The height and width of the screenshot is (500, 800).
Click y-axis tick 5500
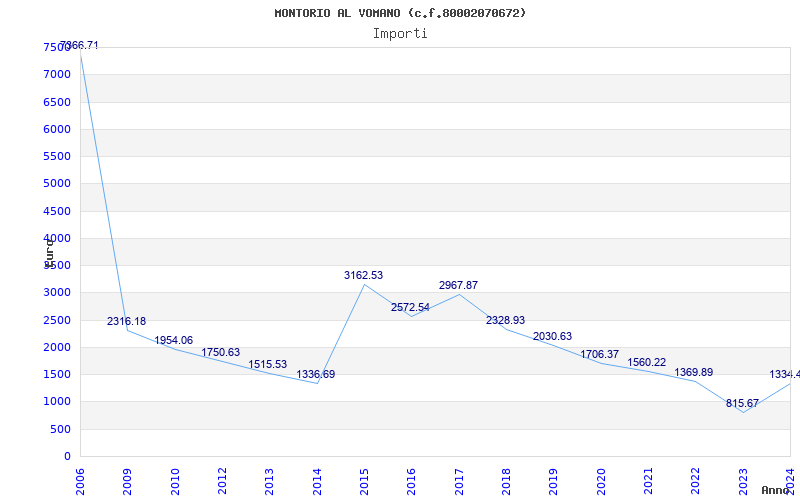click(57, 156)
